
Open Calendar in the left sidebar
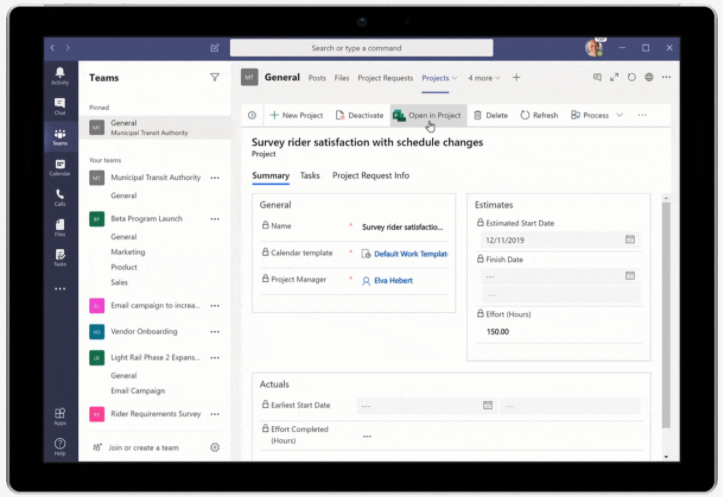[60, 167]
